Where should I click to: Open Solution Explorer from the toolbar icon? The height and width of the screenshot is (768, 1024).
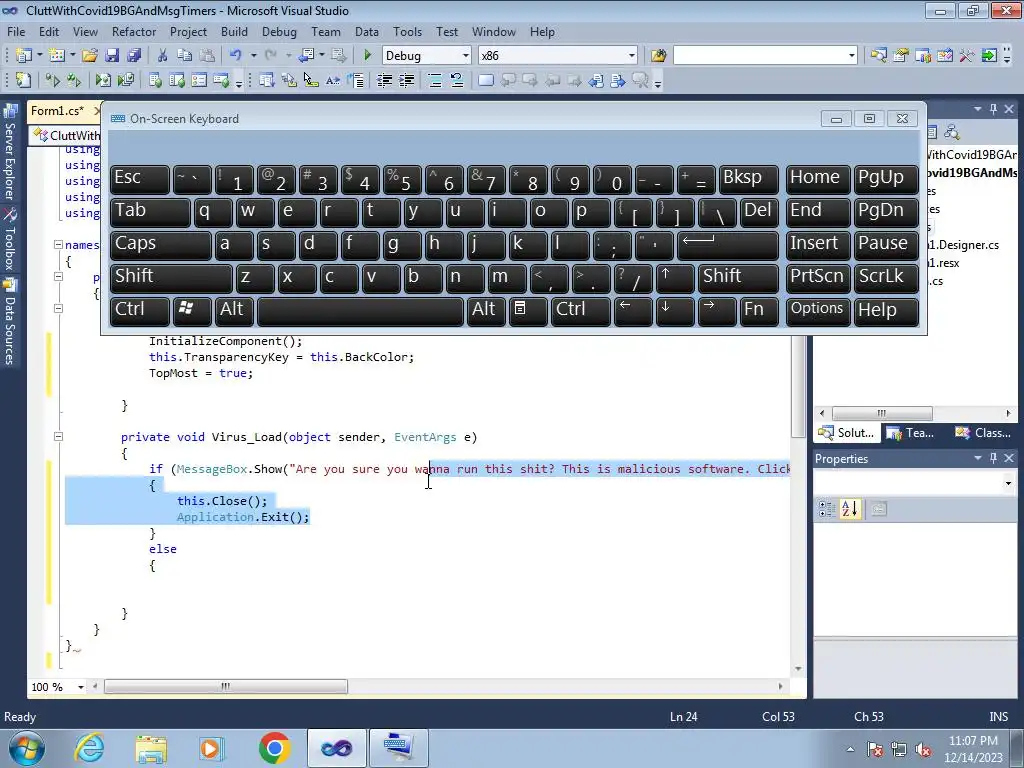pos(878,56)
